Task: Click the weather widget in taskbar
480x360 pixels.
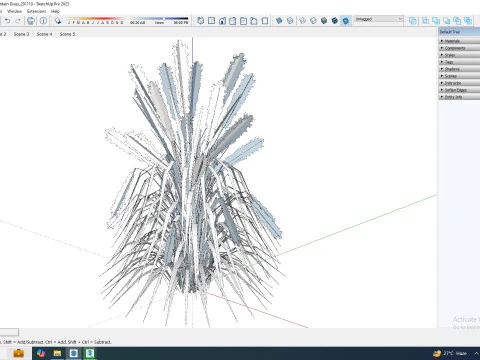Action: click(450, 353)
